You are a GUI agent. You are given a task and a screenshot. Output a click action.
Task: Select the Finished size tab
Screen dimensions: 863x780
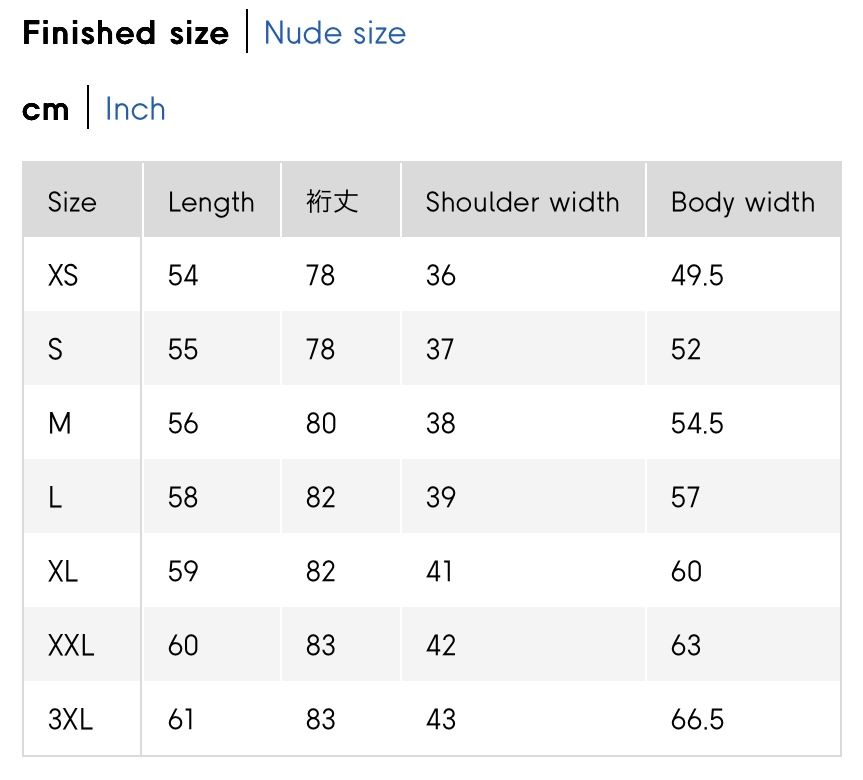[x=126, y=33]
